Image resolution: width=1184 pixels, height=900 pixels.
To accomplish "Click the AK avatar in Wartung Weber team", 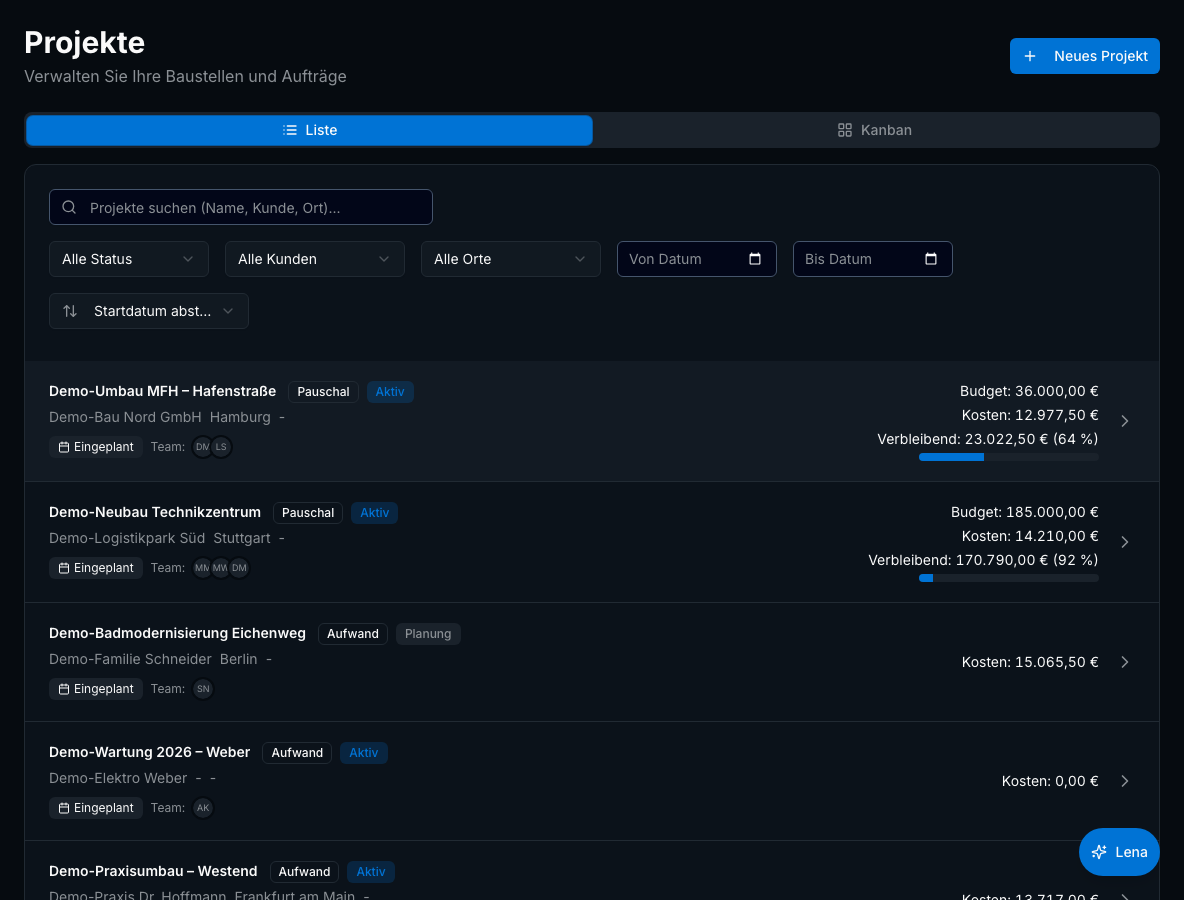I will pyautogui.click(x=203, y=808).
